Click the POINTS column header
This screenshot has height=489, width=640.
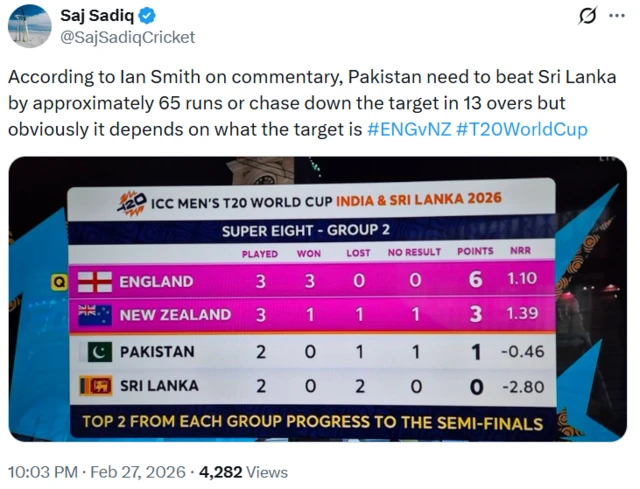click(x=475, y=254)
